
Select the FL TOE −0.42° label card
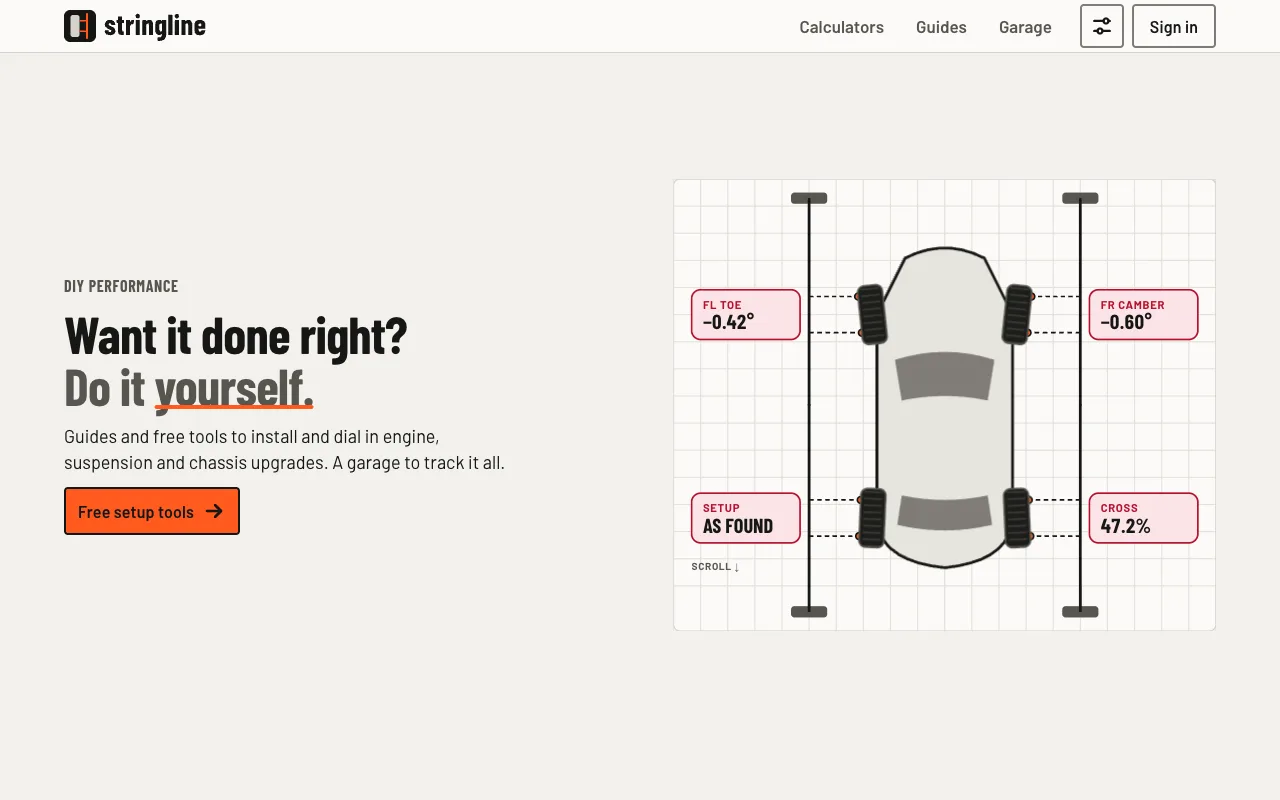[746, 315]
